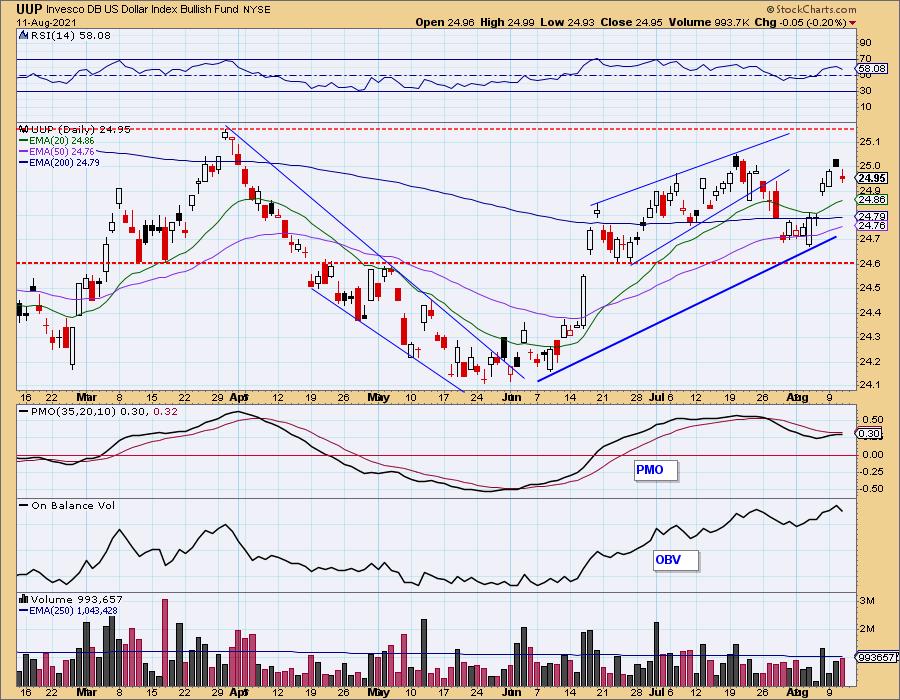
Task: Click the blue OBV annotation box
Action: (676, 560)
